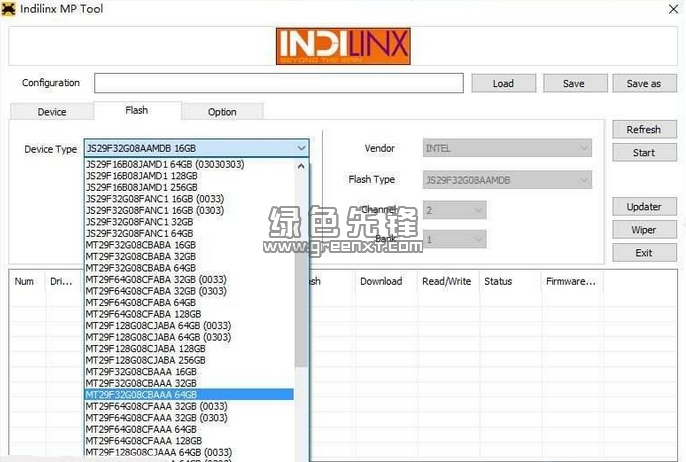This screenshot has width=686, height=462.
Task: Click the Download column header
Action: [386, 282]
